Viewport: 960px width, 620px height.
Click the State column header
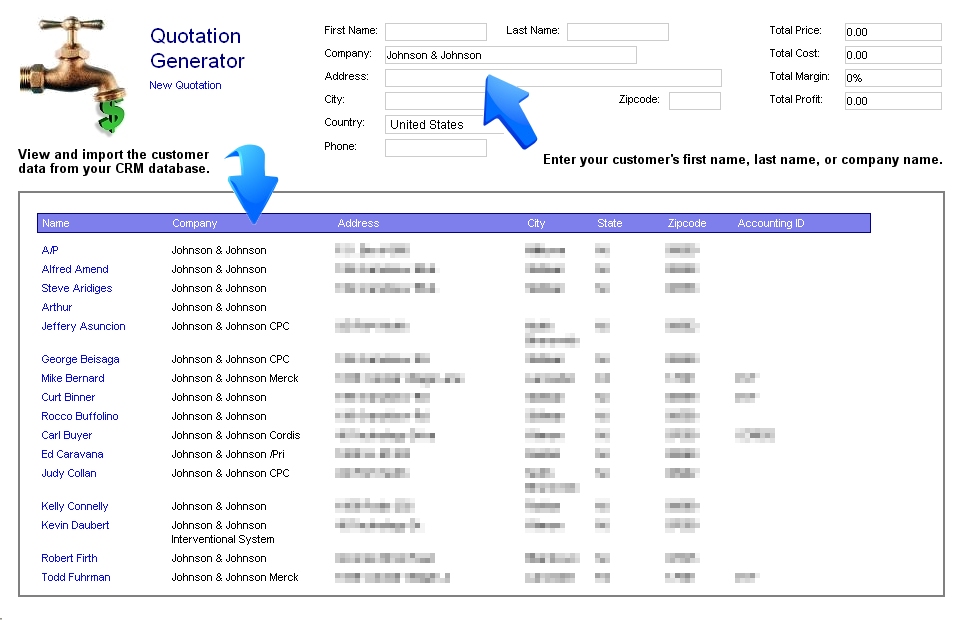click(x=609, y=223)
